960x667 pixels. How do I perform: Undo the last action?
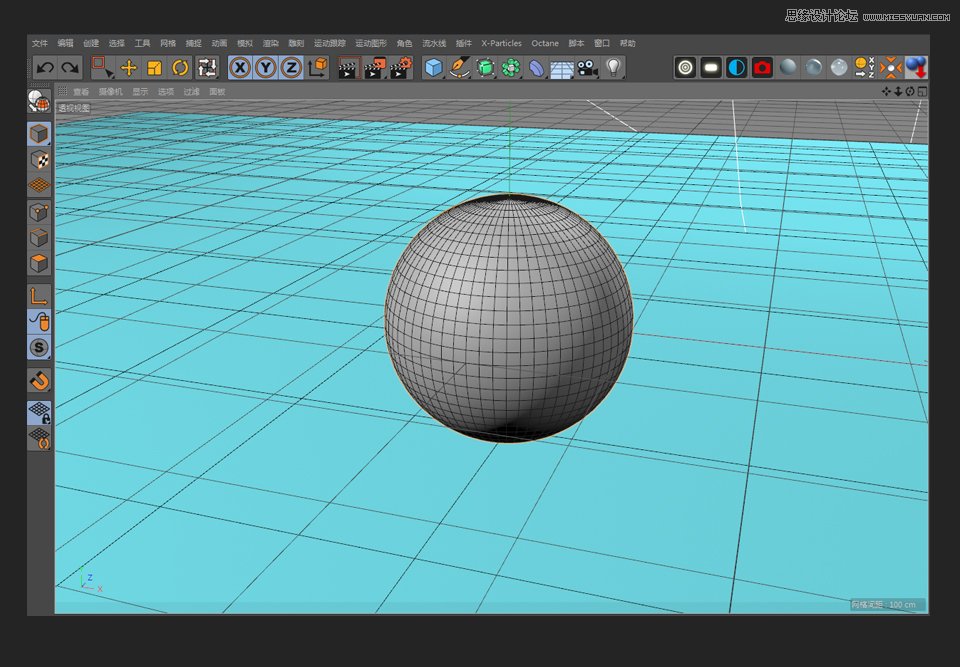click(44, 68)
